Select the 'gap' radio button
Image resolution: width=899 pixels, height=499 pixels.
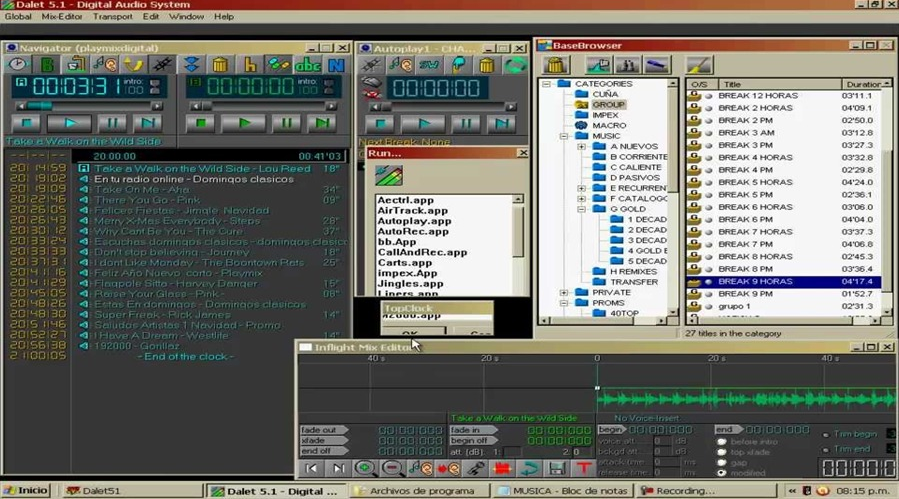point(722,463)
